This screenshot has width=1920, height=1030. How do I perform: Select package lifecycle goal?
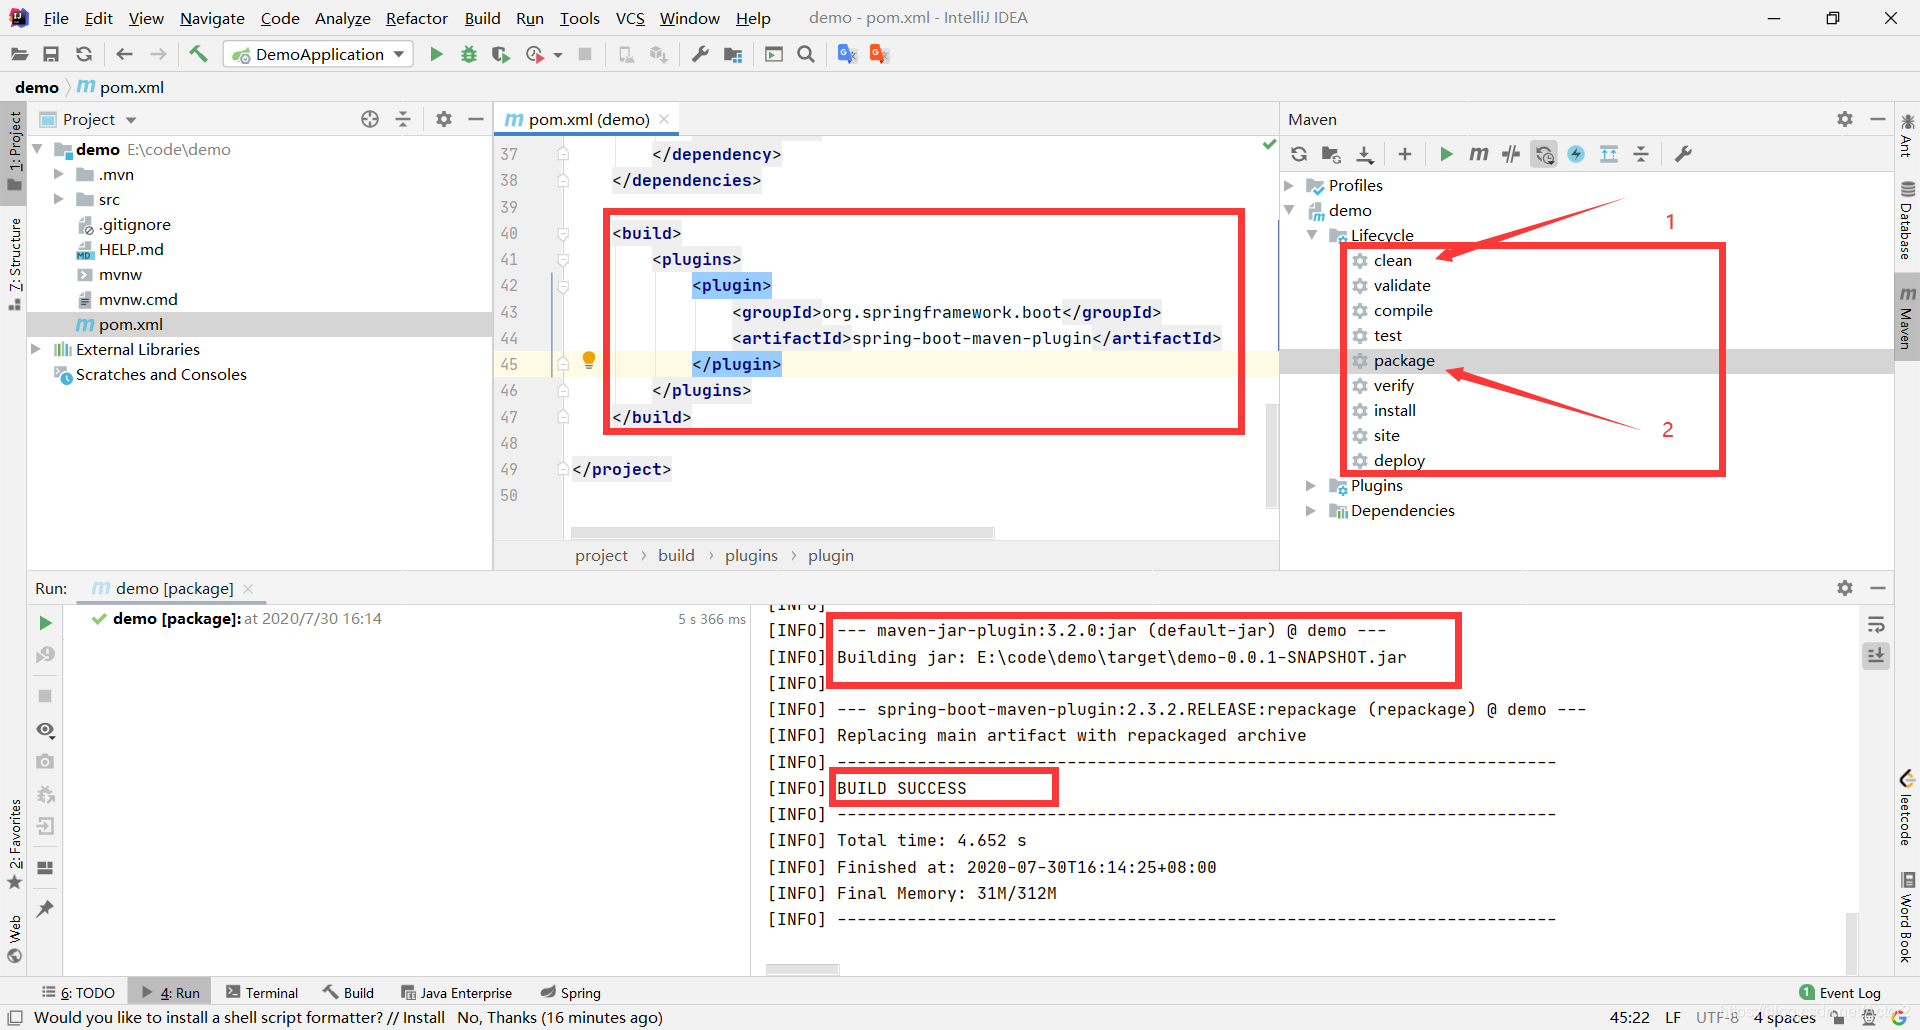click(1404, 360)
